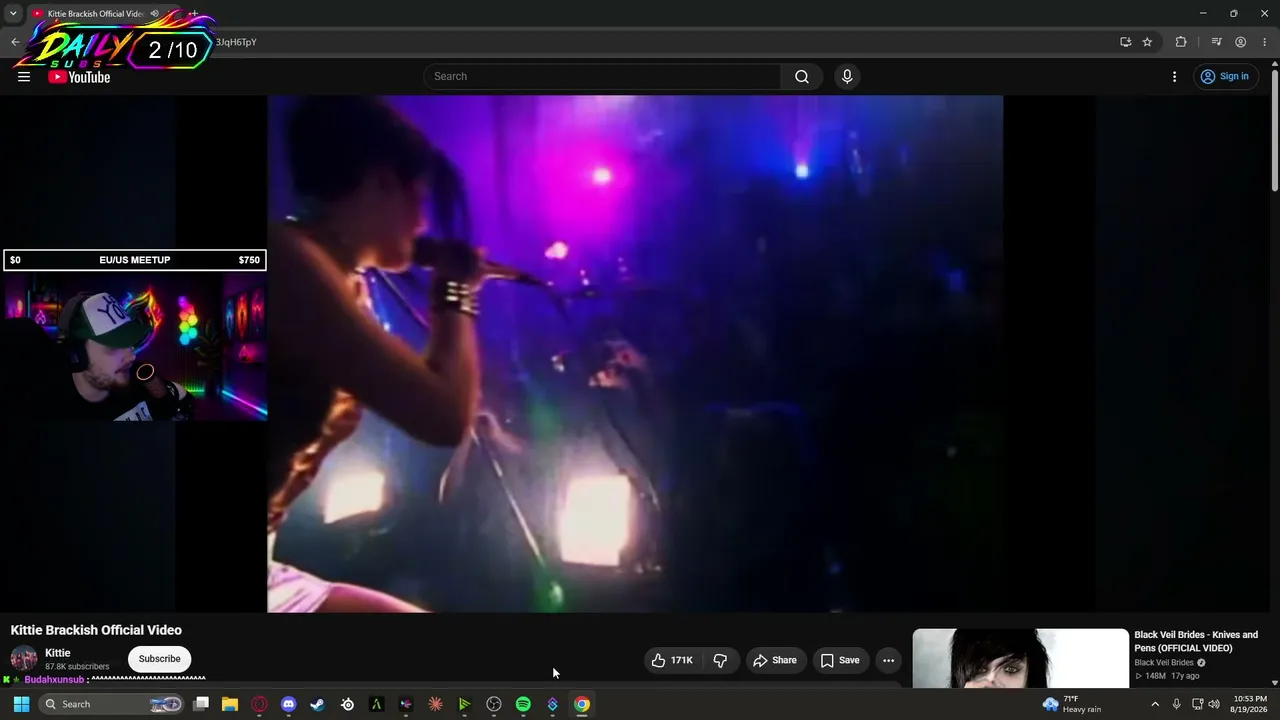1280x720 pixels.
Task: Go back in the browser
Action: (15, 42)
